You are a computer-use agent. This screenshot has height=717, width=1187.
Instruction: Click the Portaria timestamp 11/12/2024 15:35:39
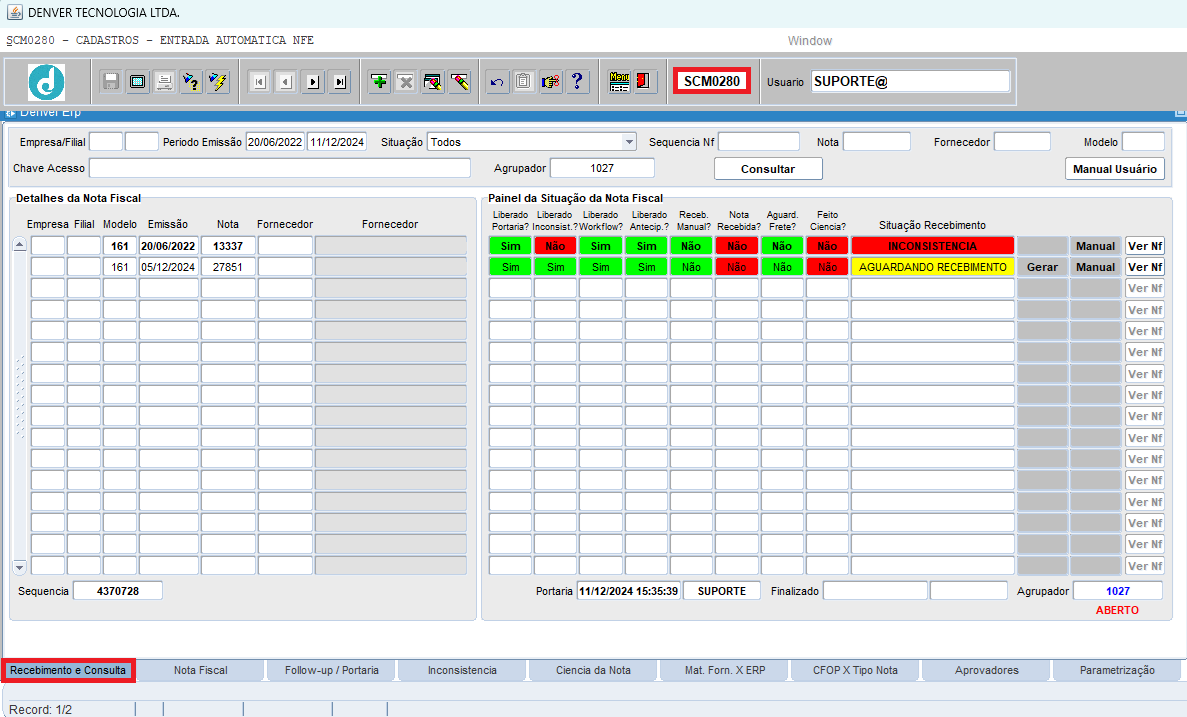(x=628, y=591)
